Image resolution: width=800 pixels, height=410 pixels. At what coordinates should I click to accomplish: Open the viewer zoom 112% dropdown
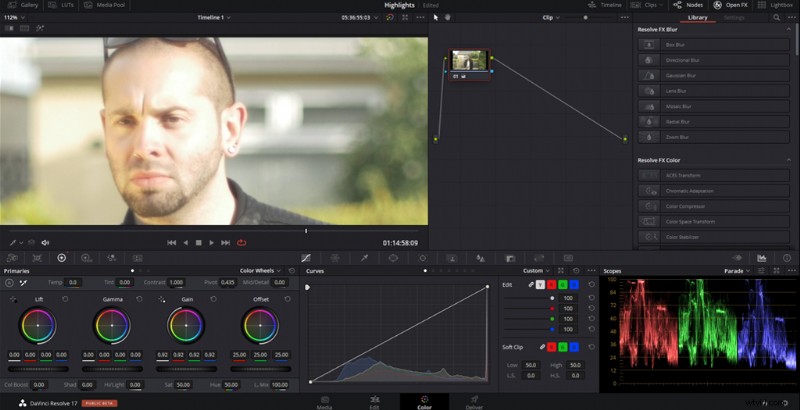point(14,17)
